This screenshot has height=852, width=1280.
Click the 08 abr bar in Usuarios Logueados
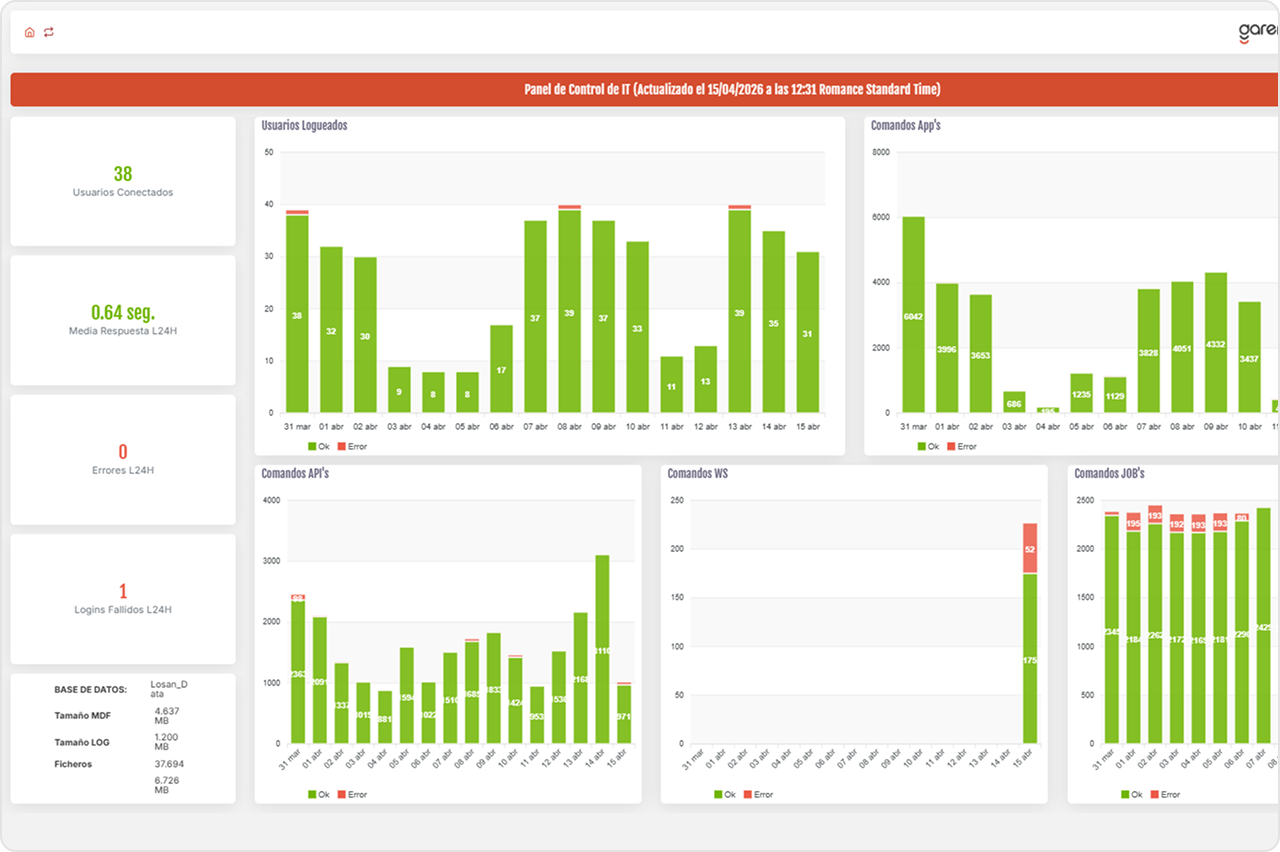click(x=569, y=310)
